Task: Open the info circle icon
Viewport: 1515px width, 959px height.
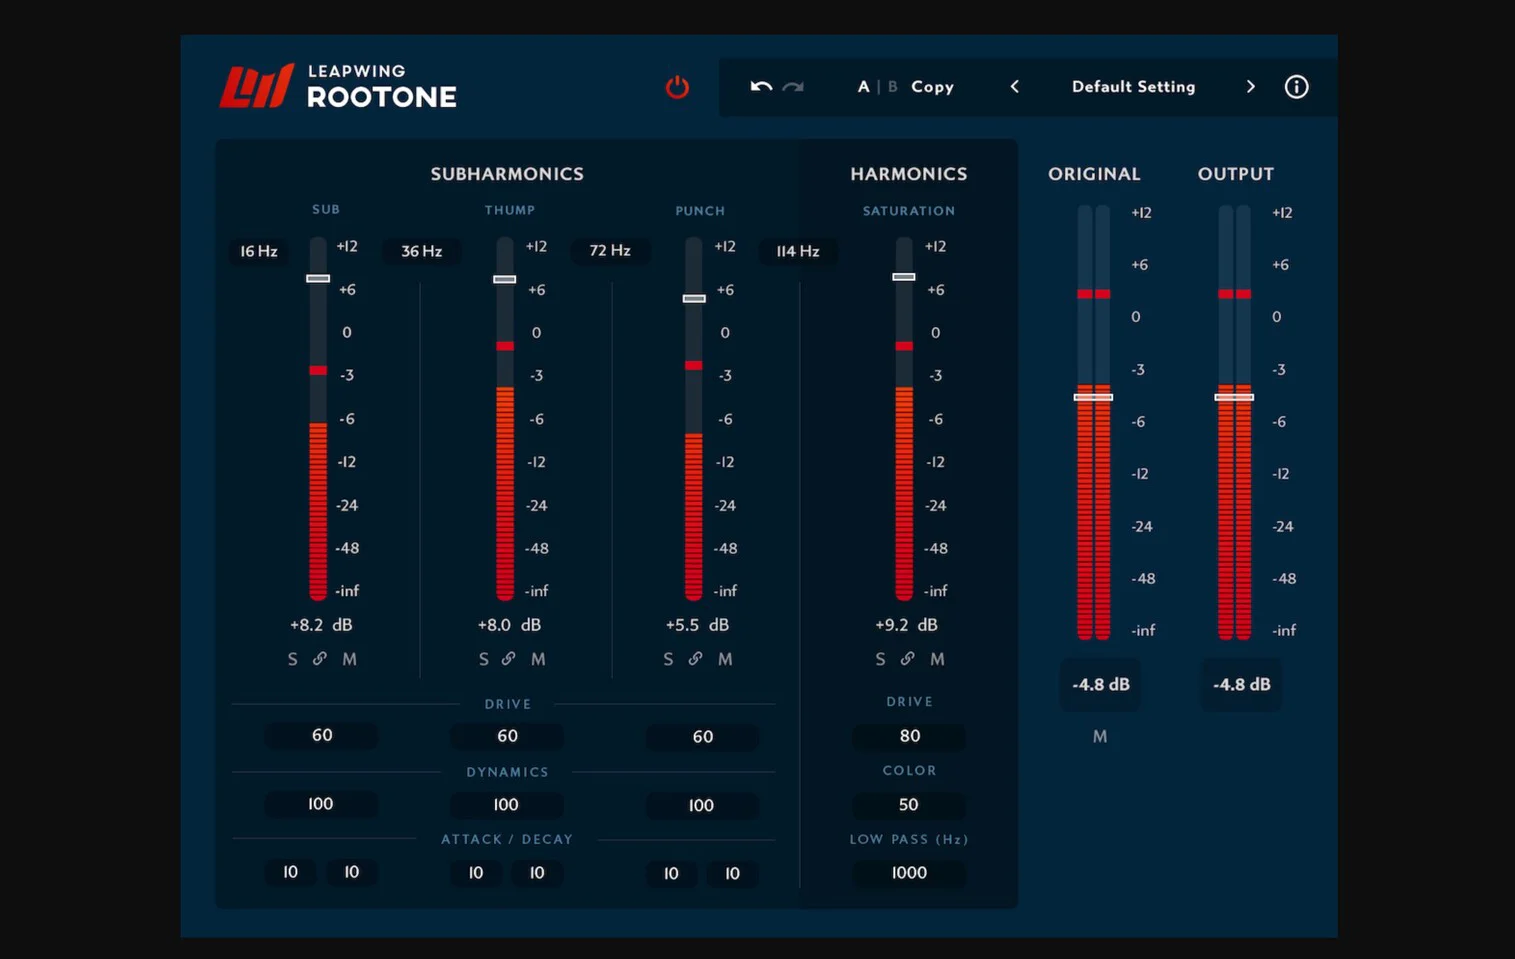Action: (1296, 87)
